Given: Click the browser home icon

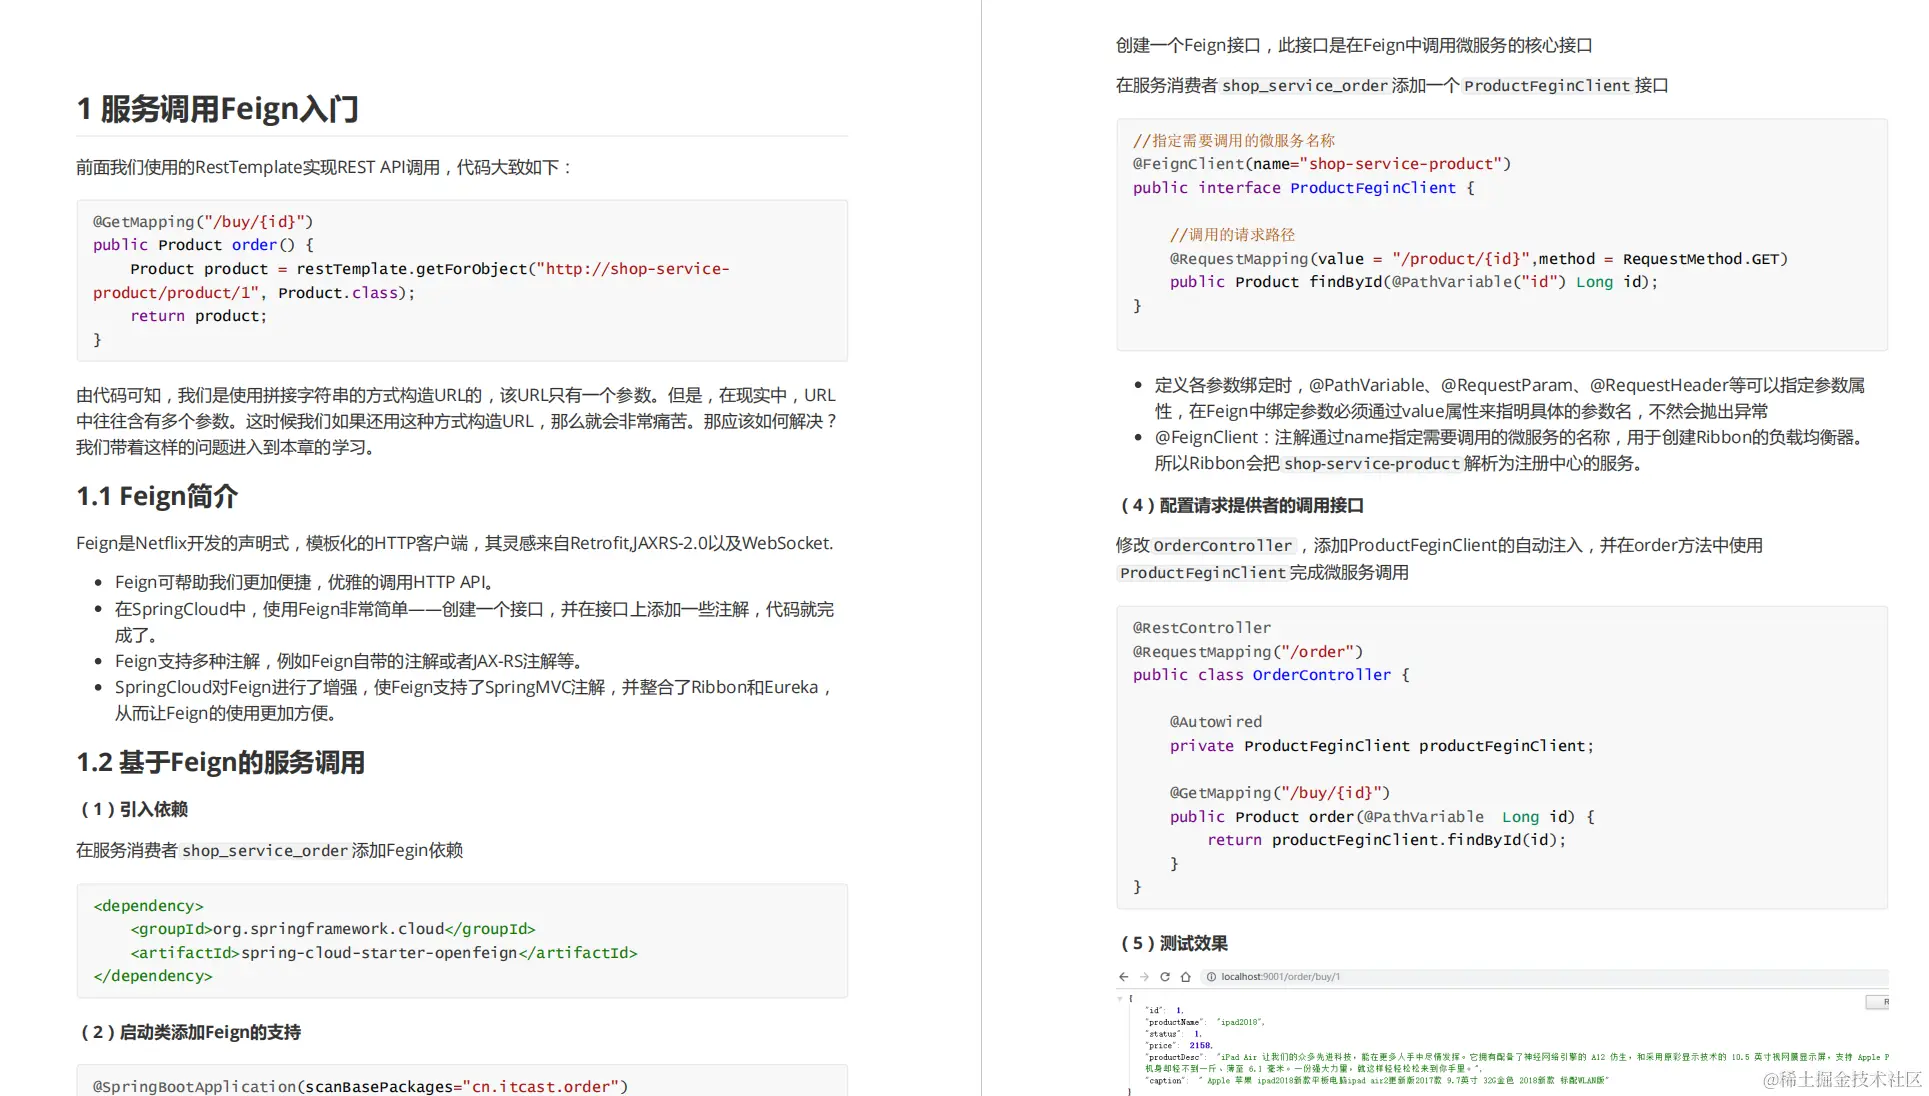Looking at the screenshot, I should coord(1186,977).
